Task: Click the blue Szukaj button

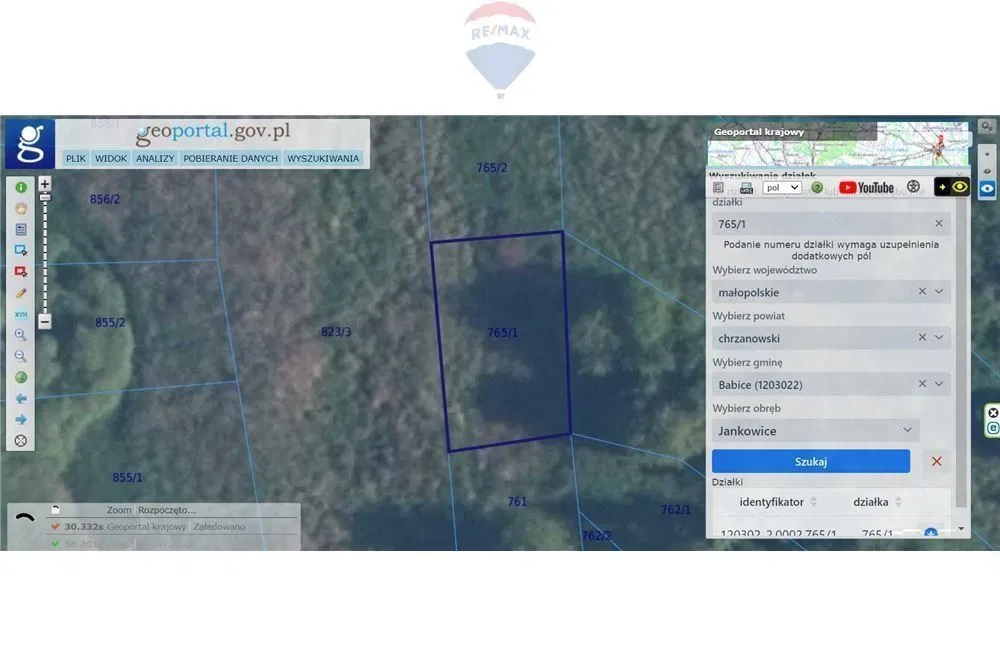Action: click(x=811, y=461)
